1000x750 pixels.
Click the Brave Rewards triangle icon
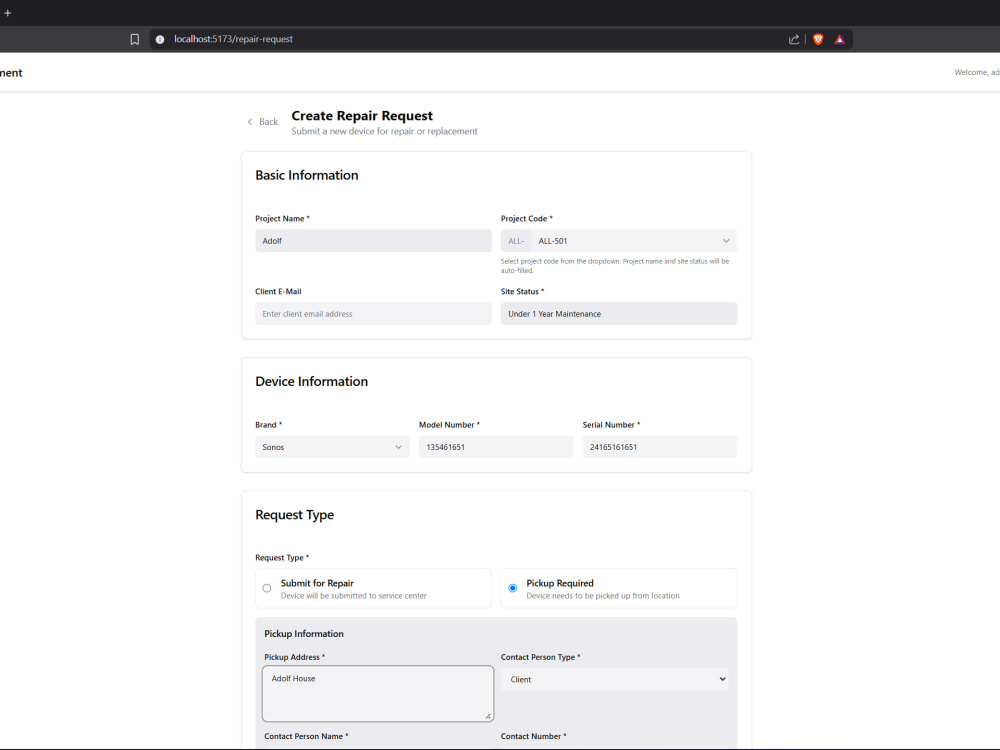840,40
